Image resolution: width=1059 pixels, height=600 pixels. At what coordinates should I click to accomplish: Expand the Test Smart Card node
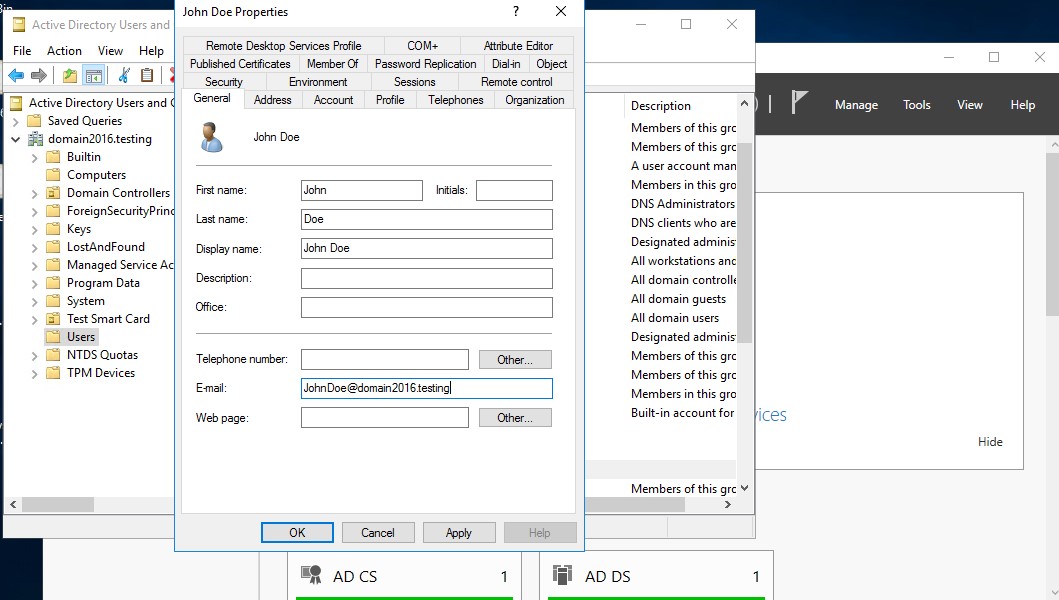(x=34, y=320)
